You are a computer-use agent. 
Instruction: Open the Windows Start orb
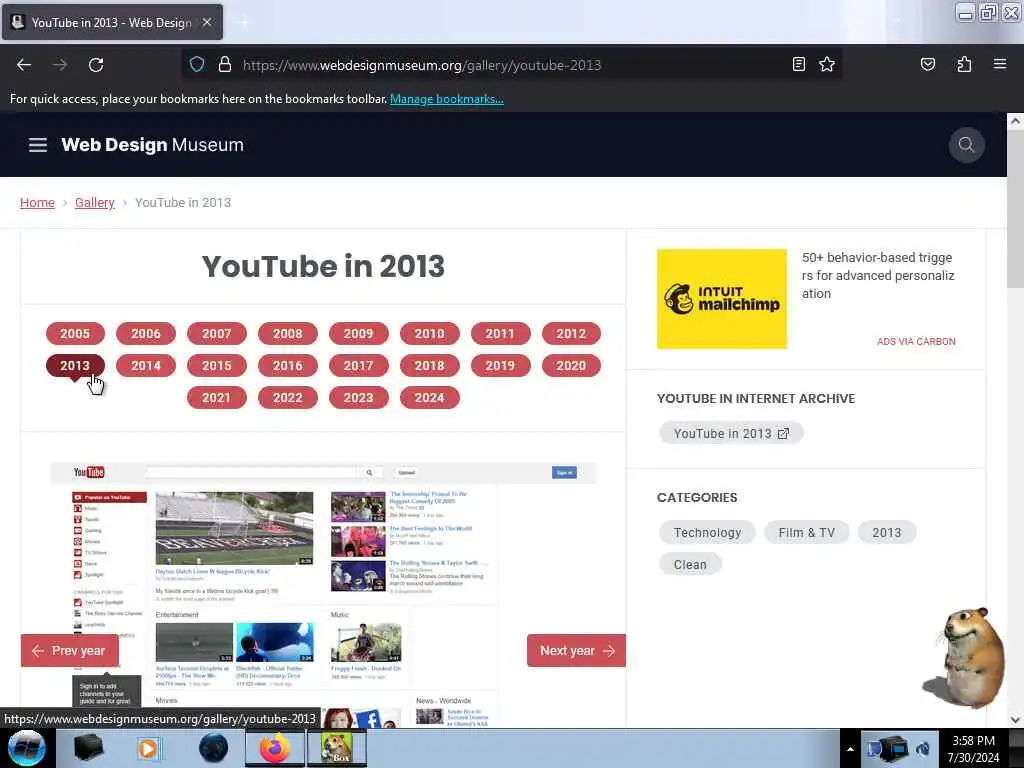(x=26, y=748)
